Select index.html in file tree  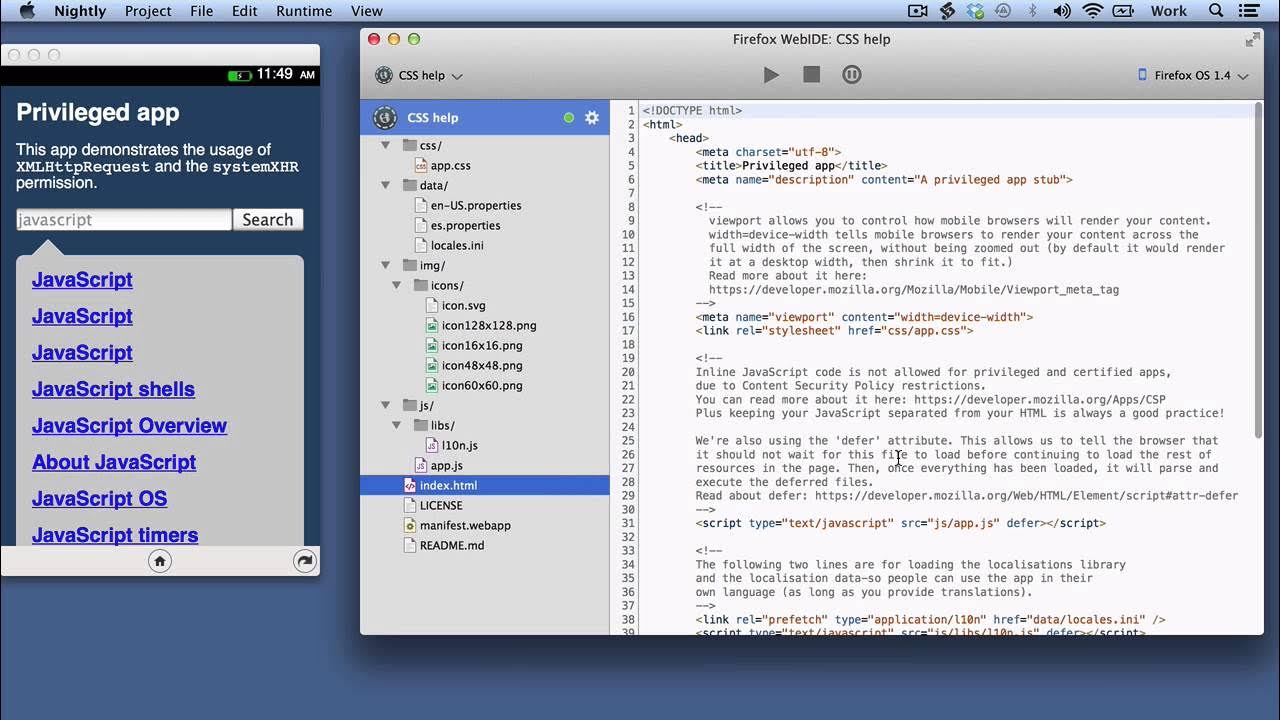[x=485, y=485]
